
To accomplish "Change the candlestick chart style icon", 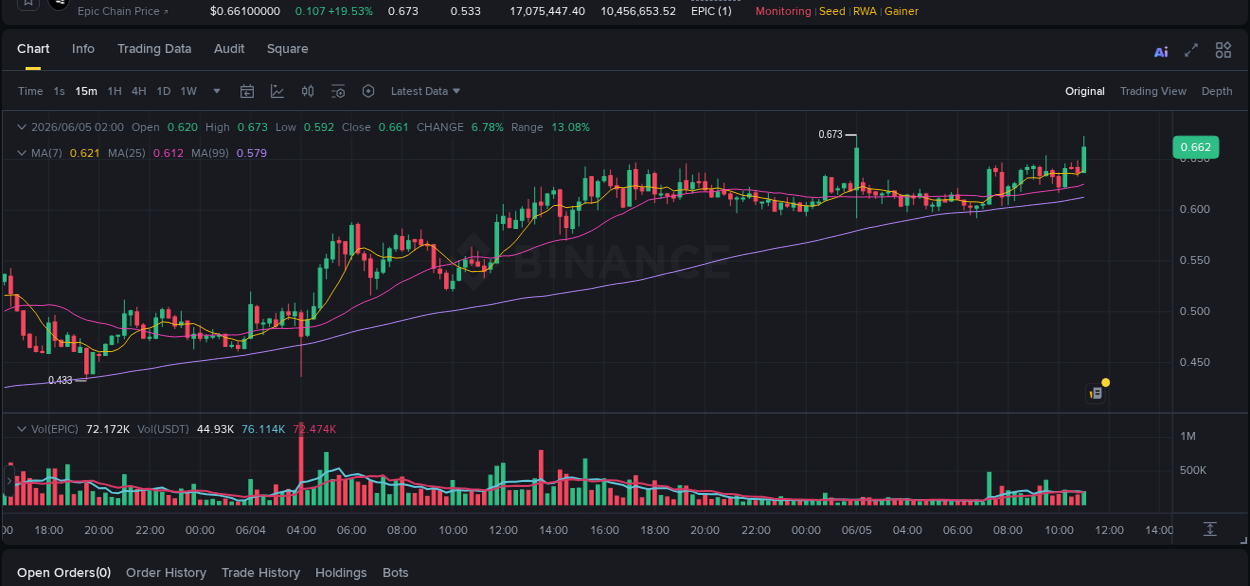I will click(x=308, y=91).
